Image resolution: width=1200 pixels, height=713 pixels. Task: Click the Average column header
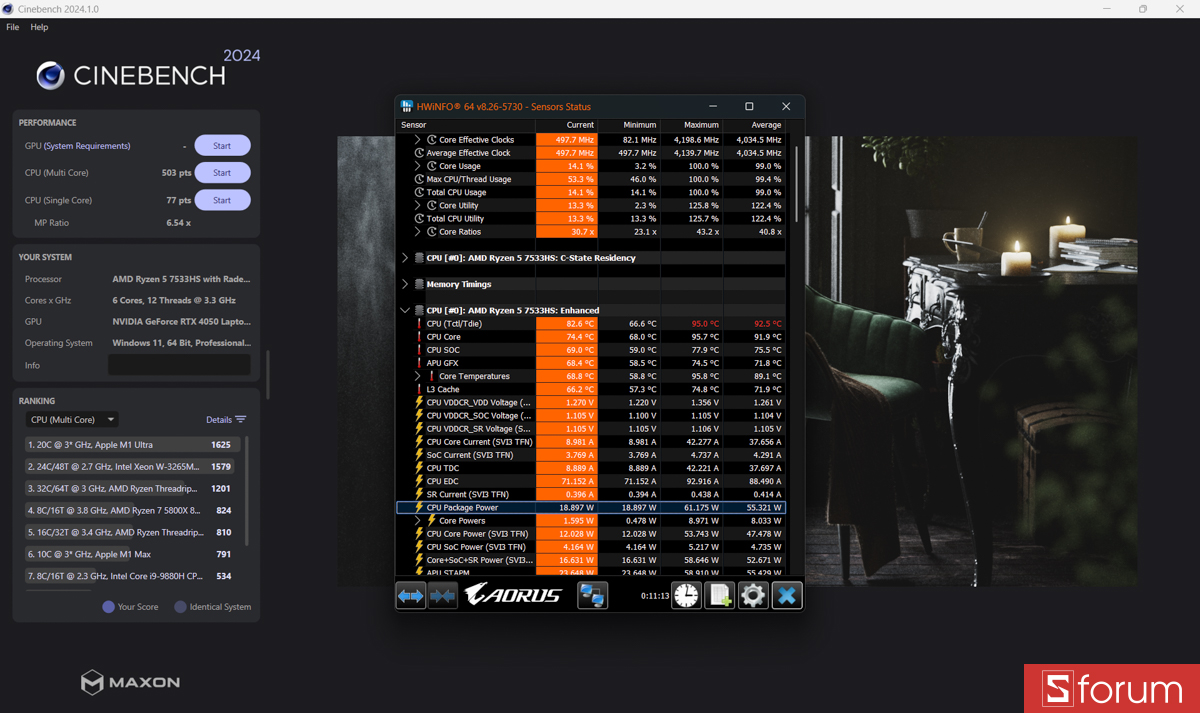pyautogui.click(x=754, y=125)
